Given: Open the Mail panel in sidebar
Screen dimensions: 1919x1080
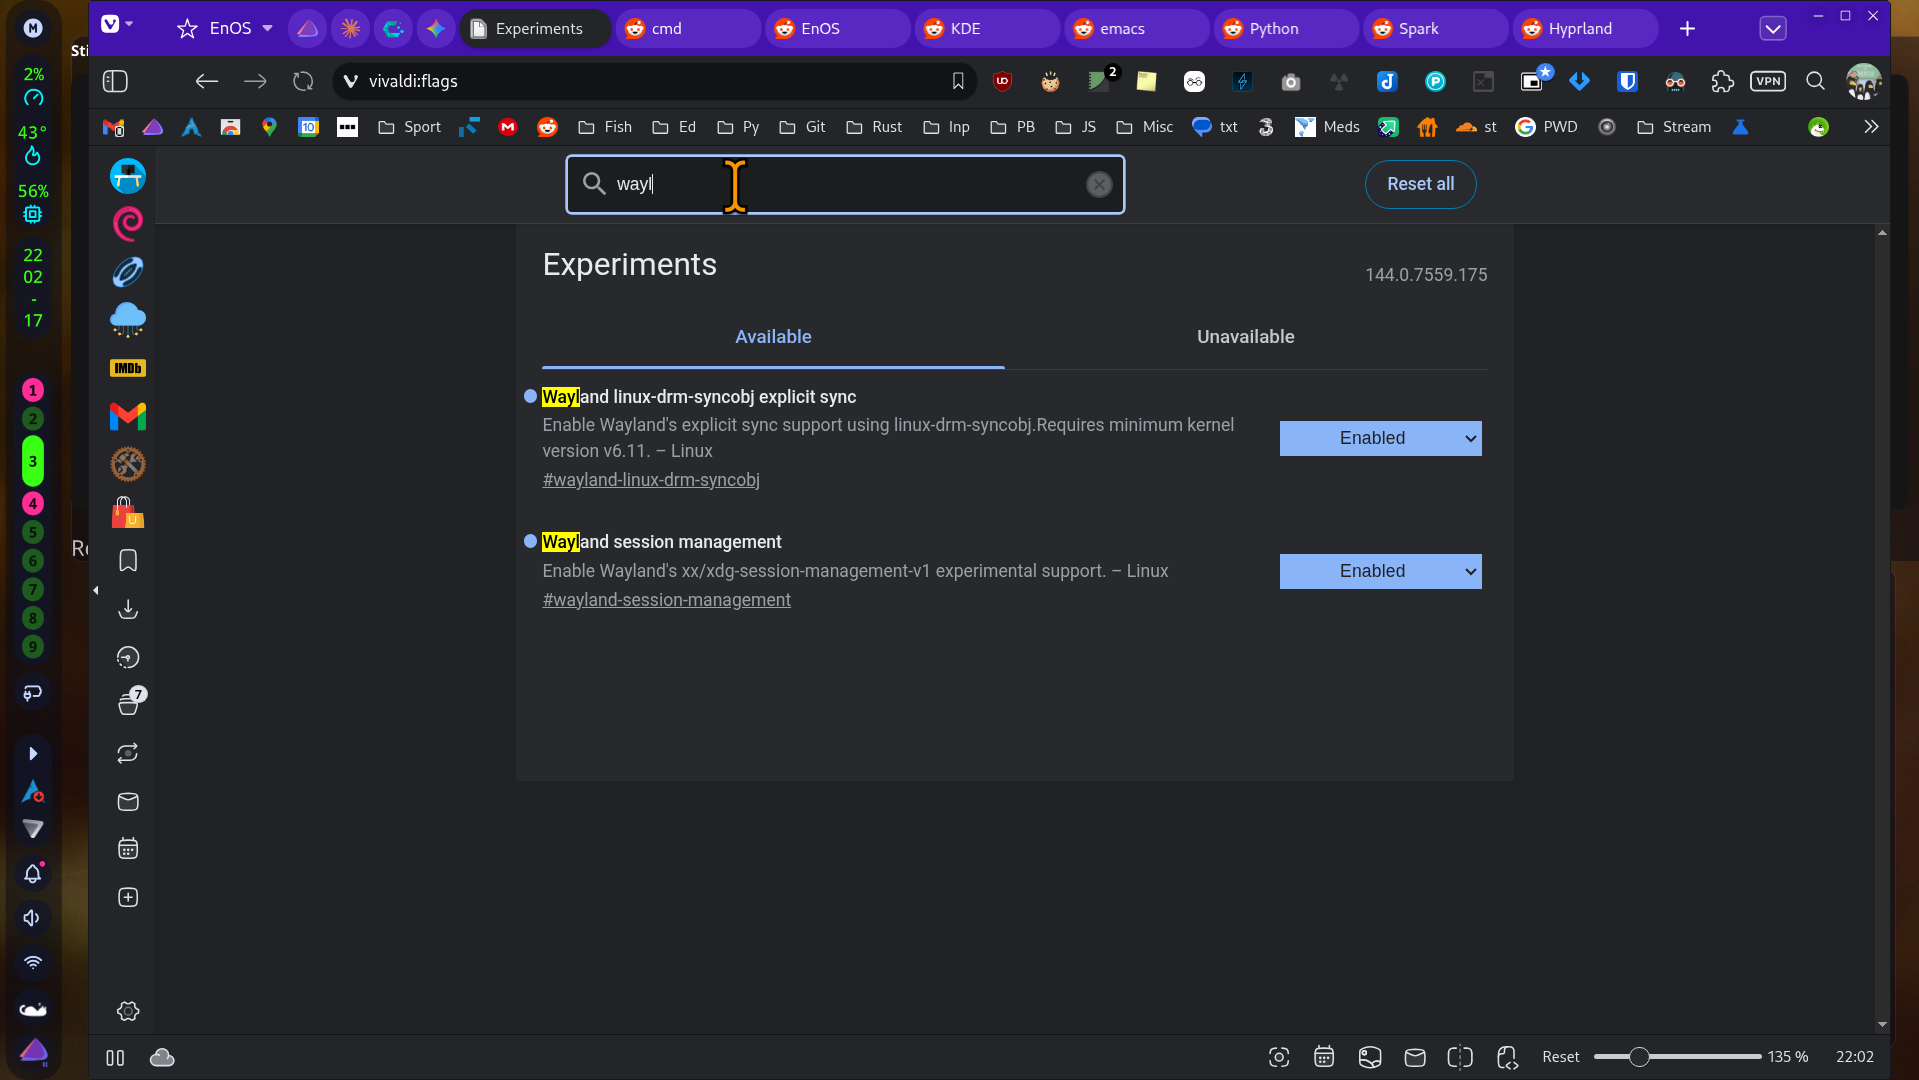Looking at the screenshot, I should (x=128, y=802).
